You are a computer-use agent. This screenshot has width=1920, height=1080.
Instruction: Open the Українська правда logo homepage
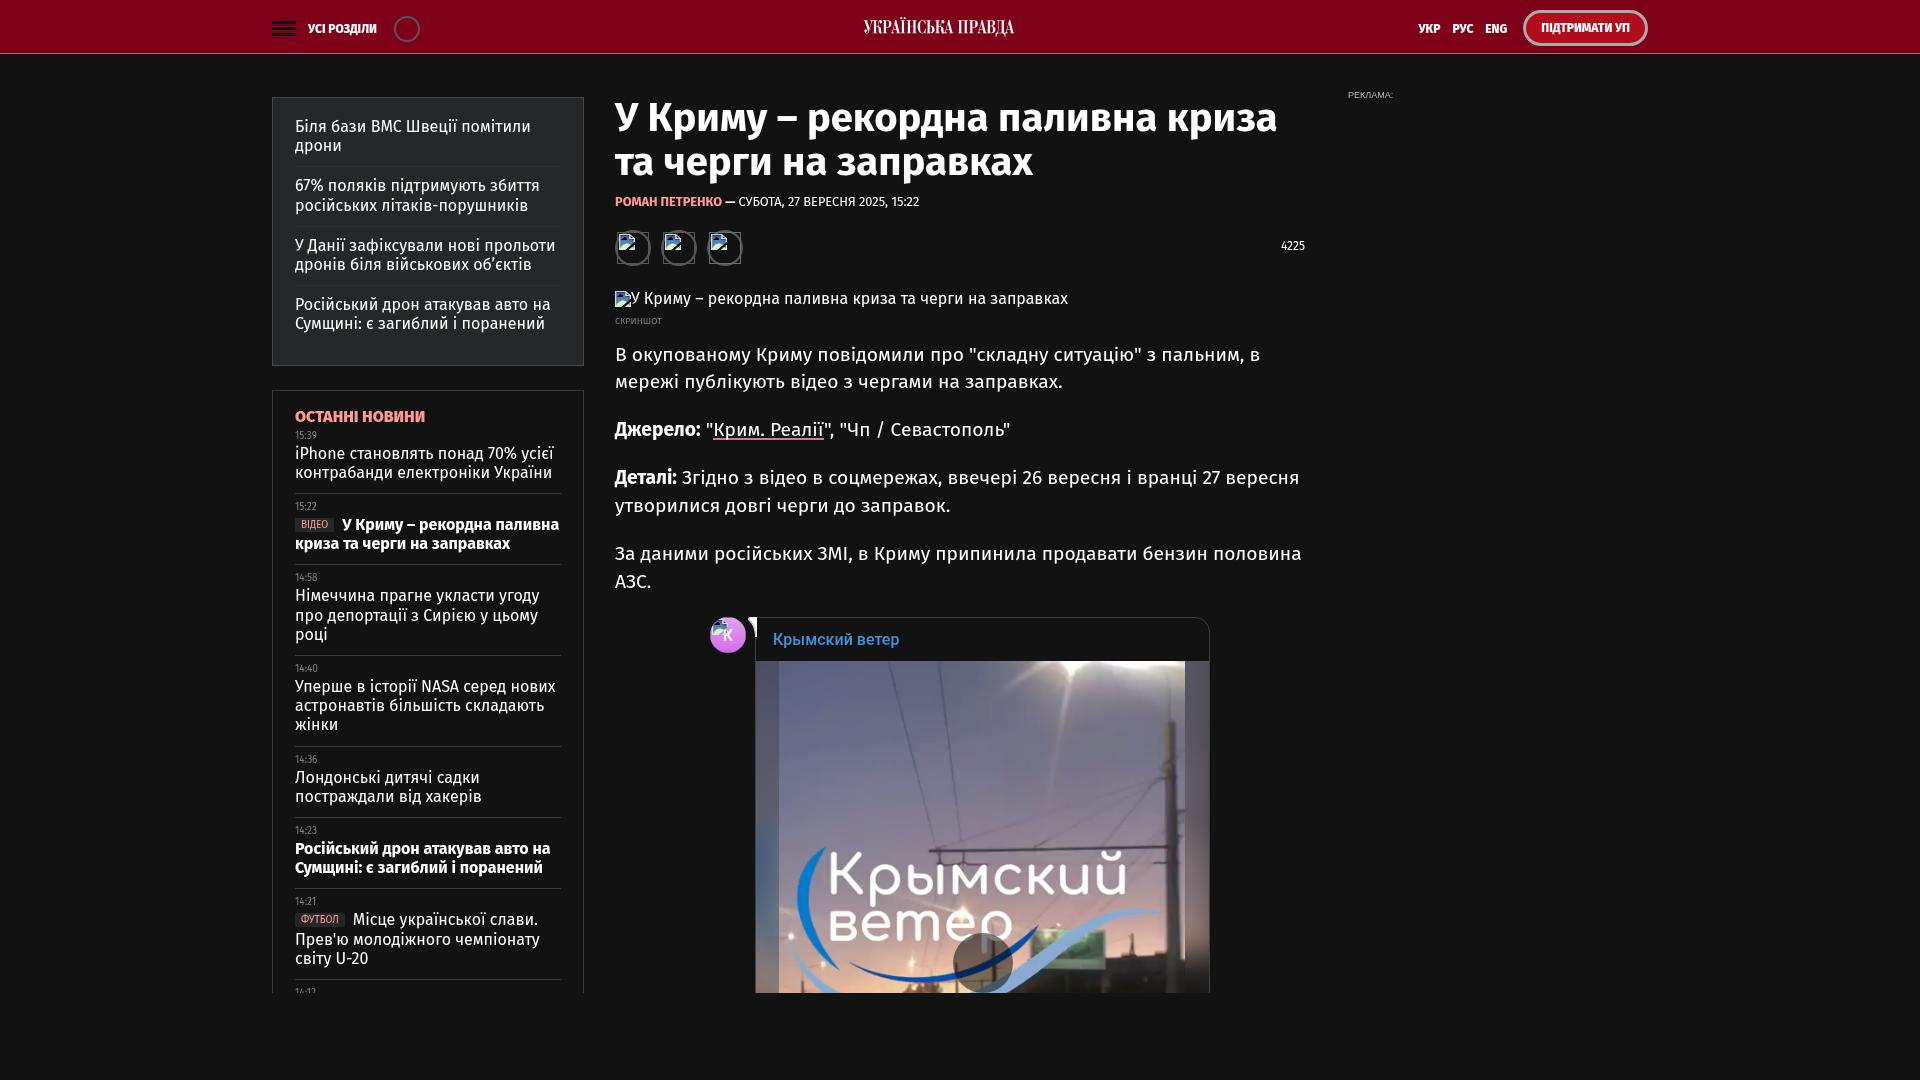[x=938, y=28]
